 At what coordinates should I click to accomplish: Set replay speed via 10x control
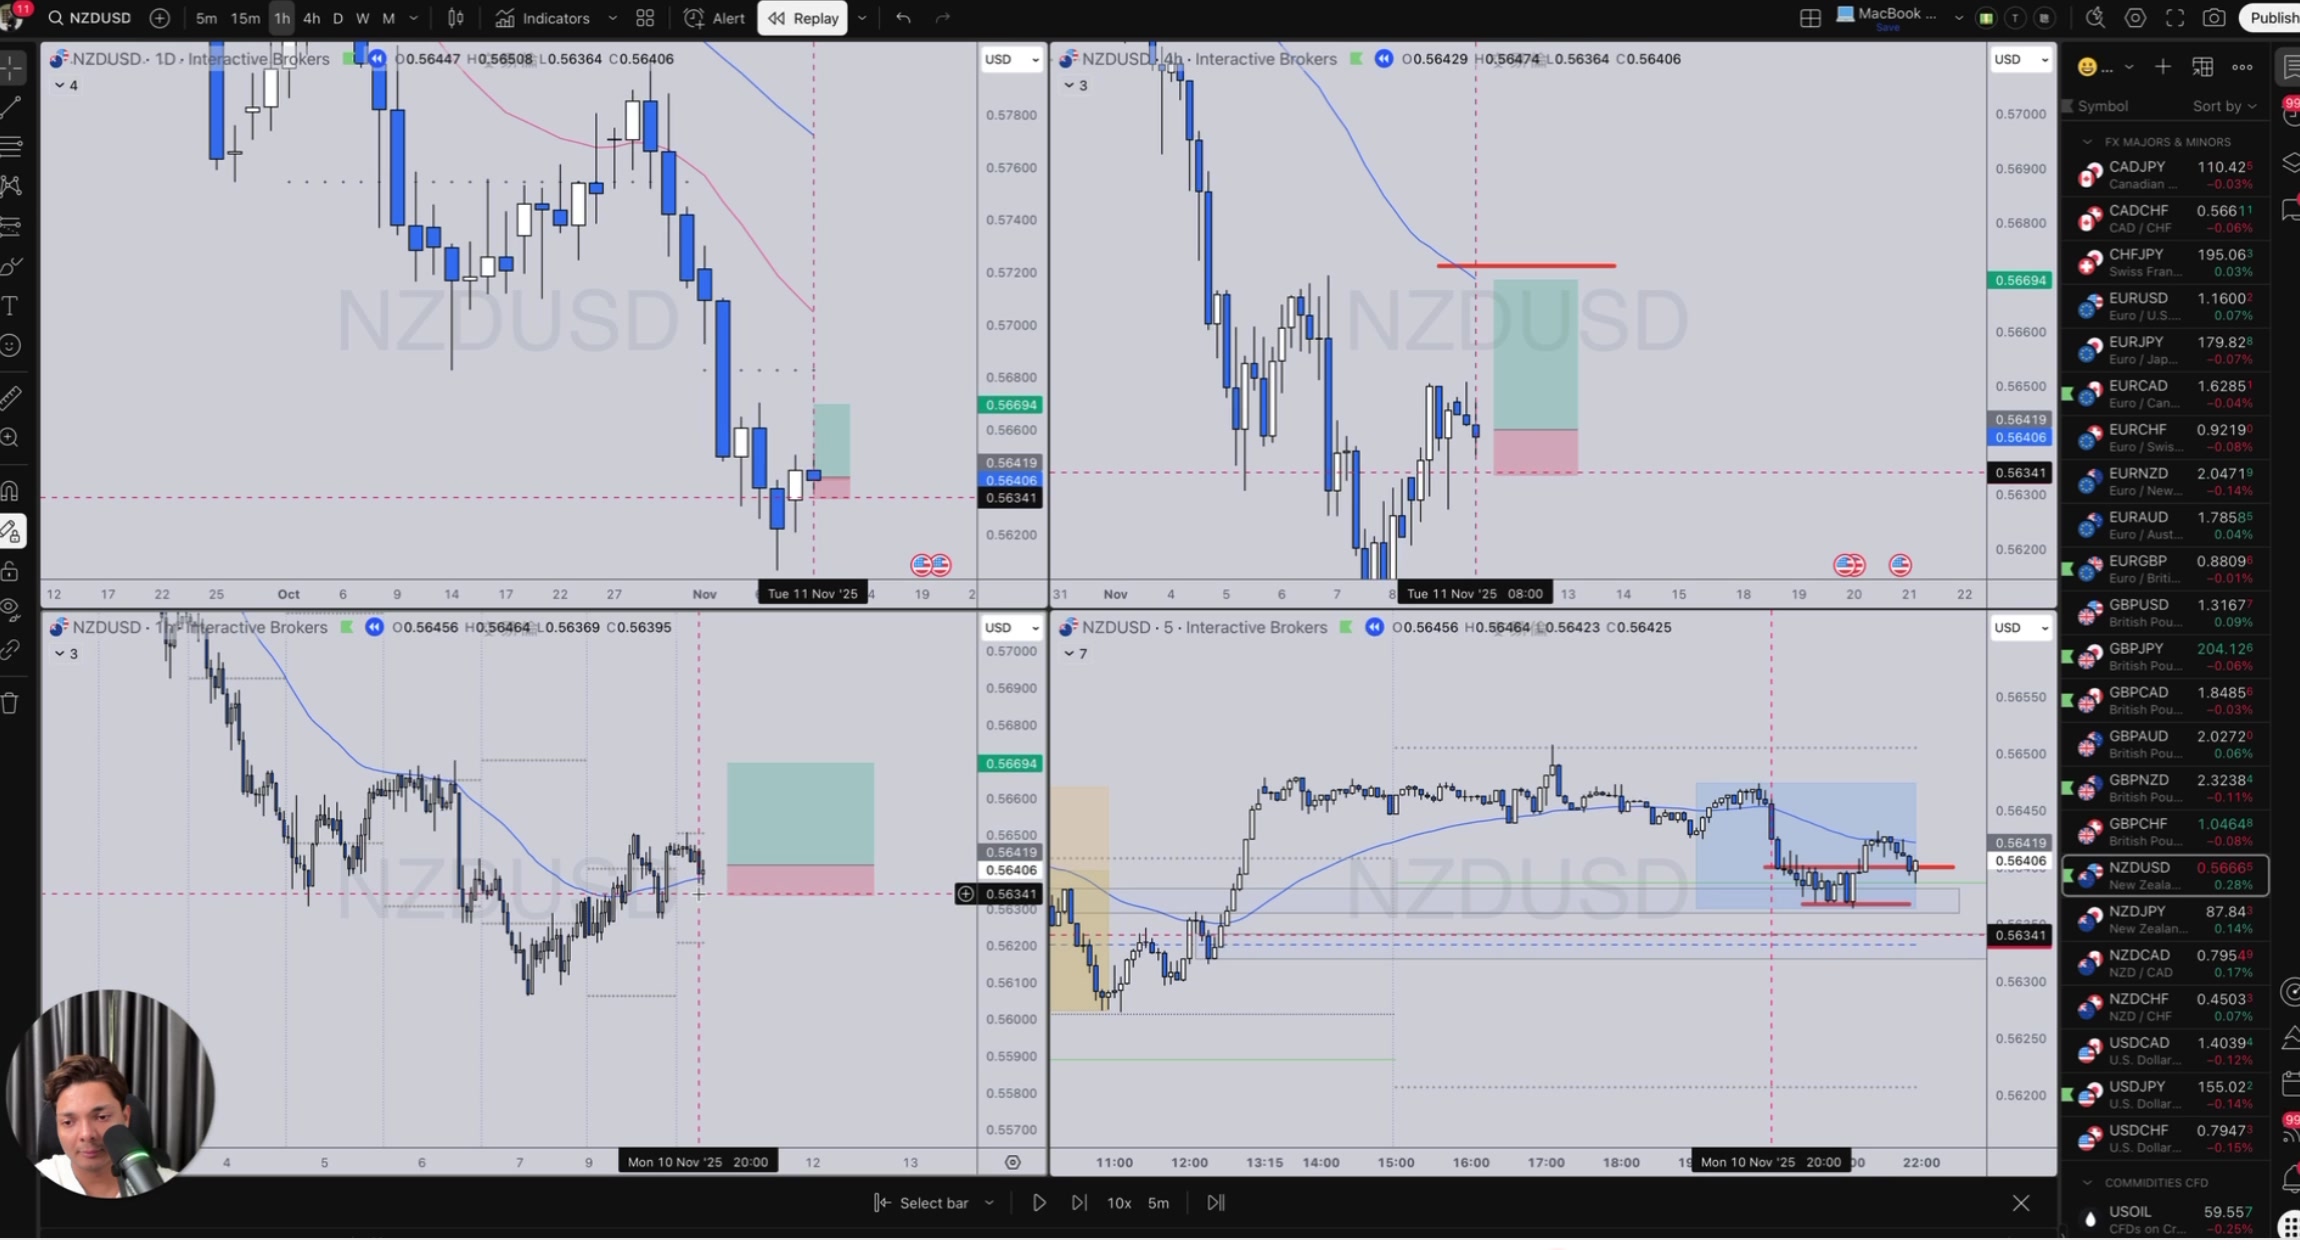[1118, 1203]
